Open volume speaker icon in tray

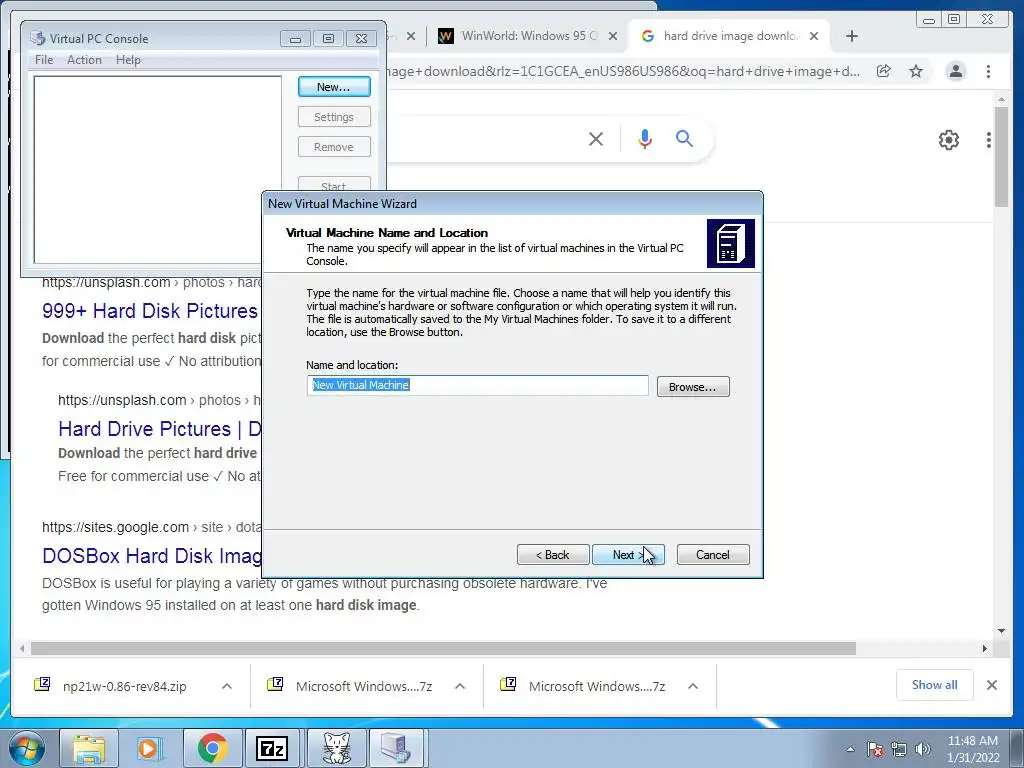pyautogui.click(x=923, y=749)
